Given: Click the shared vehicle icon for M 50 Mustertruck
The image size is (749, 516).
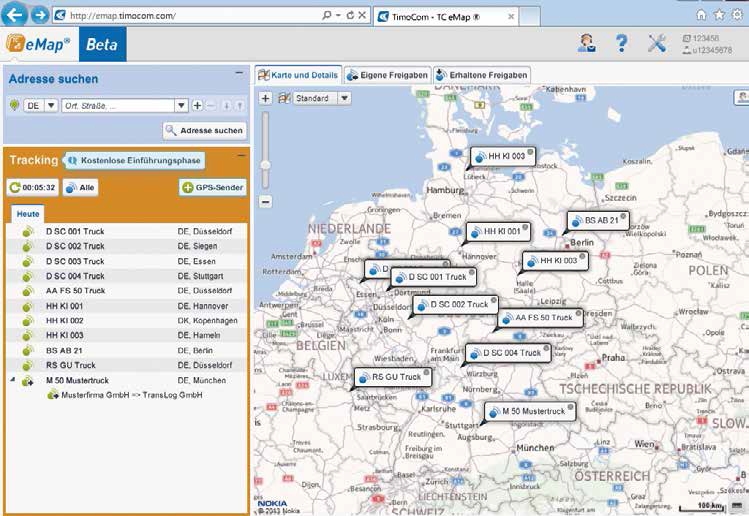Looking at the screenshot, I should (28, 381).
